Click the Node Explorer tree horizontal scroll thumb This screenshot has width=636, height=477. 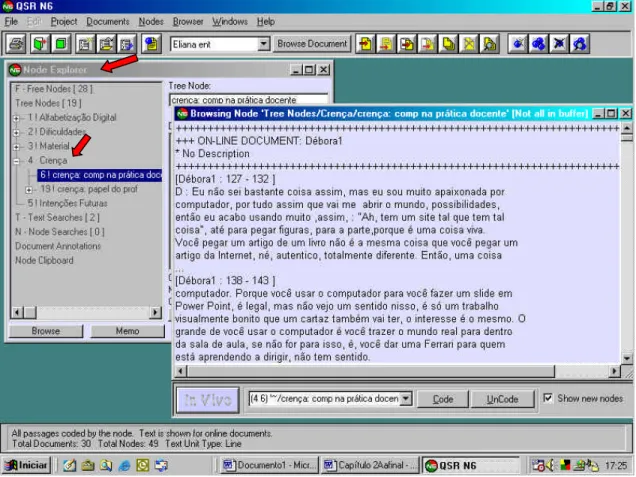tap(30, 312)
